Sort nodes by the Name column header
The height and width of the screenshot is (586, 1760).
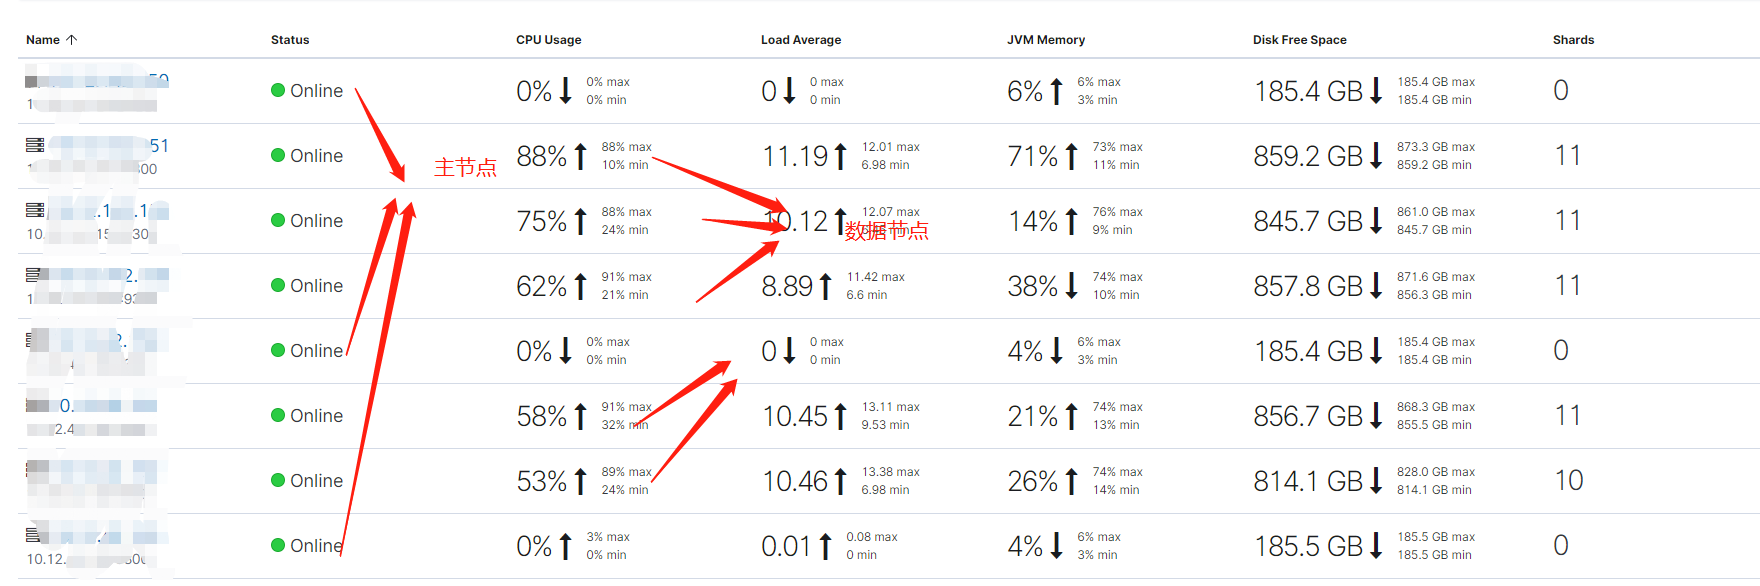click(x=43, y=40)
